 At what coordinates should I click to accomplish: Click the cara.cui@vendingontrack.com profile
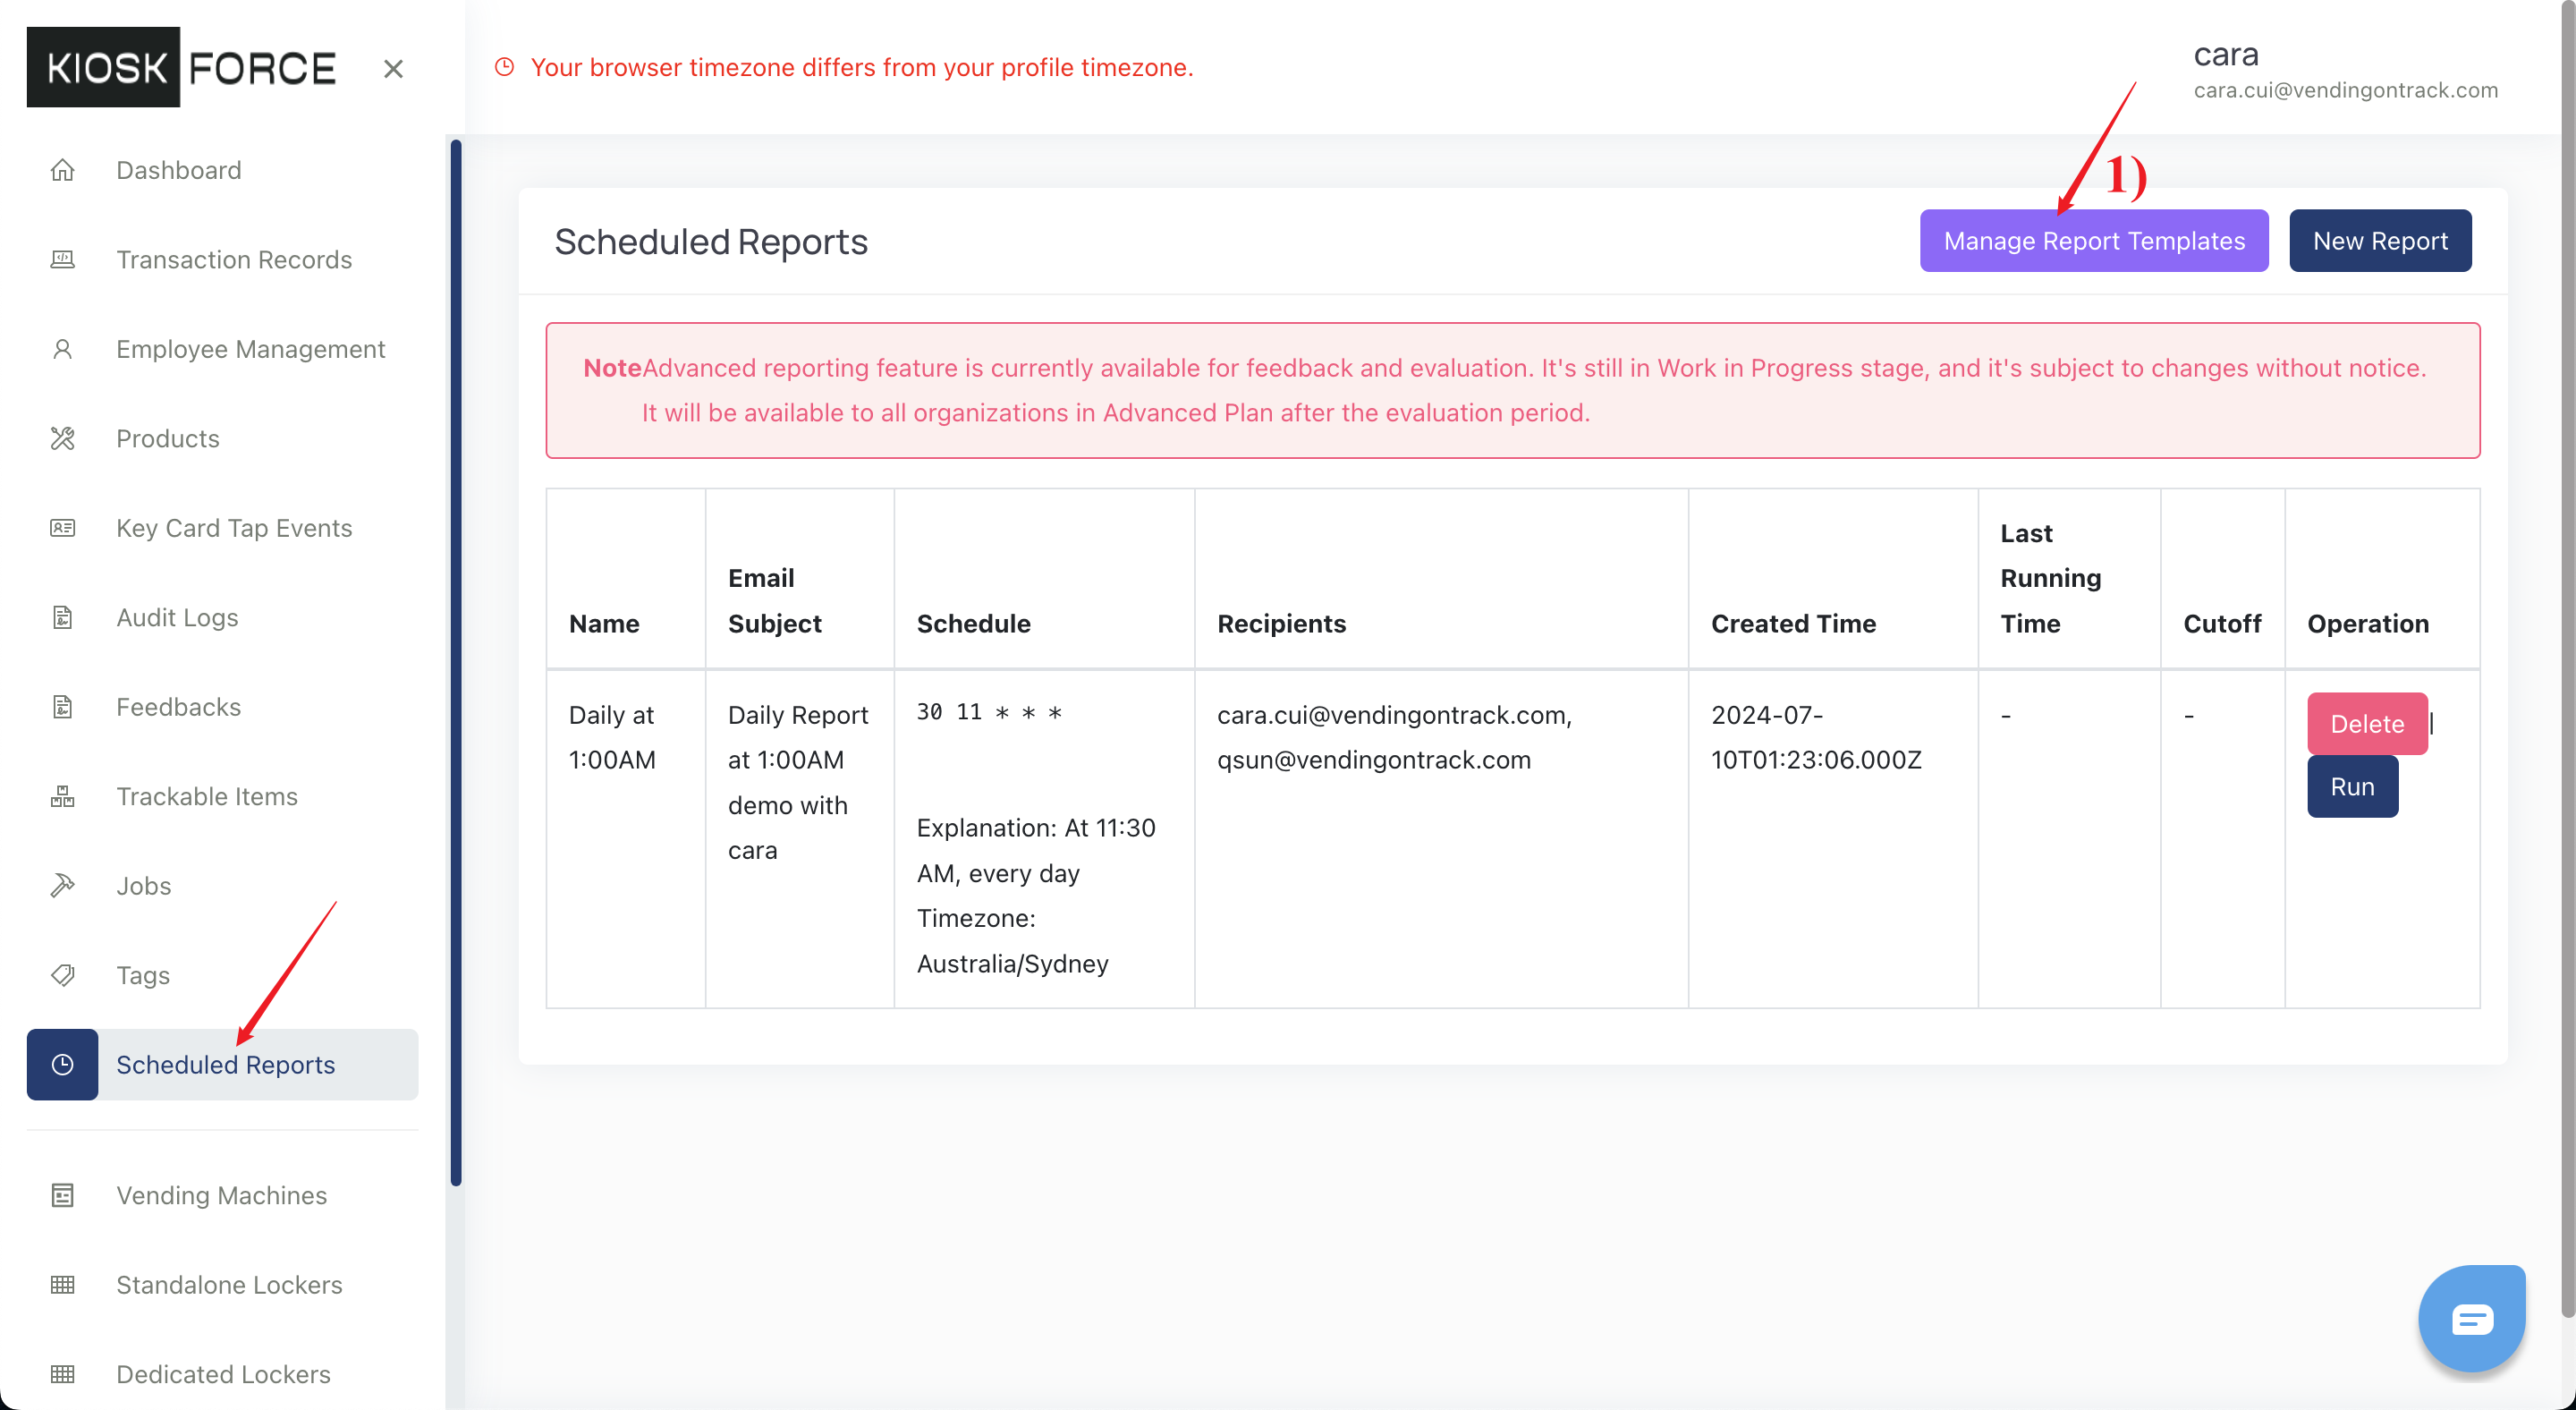[x=2345, y=90]
